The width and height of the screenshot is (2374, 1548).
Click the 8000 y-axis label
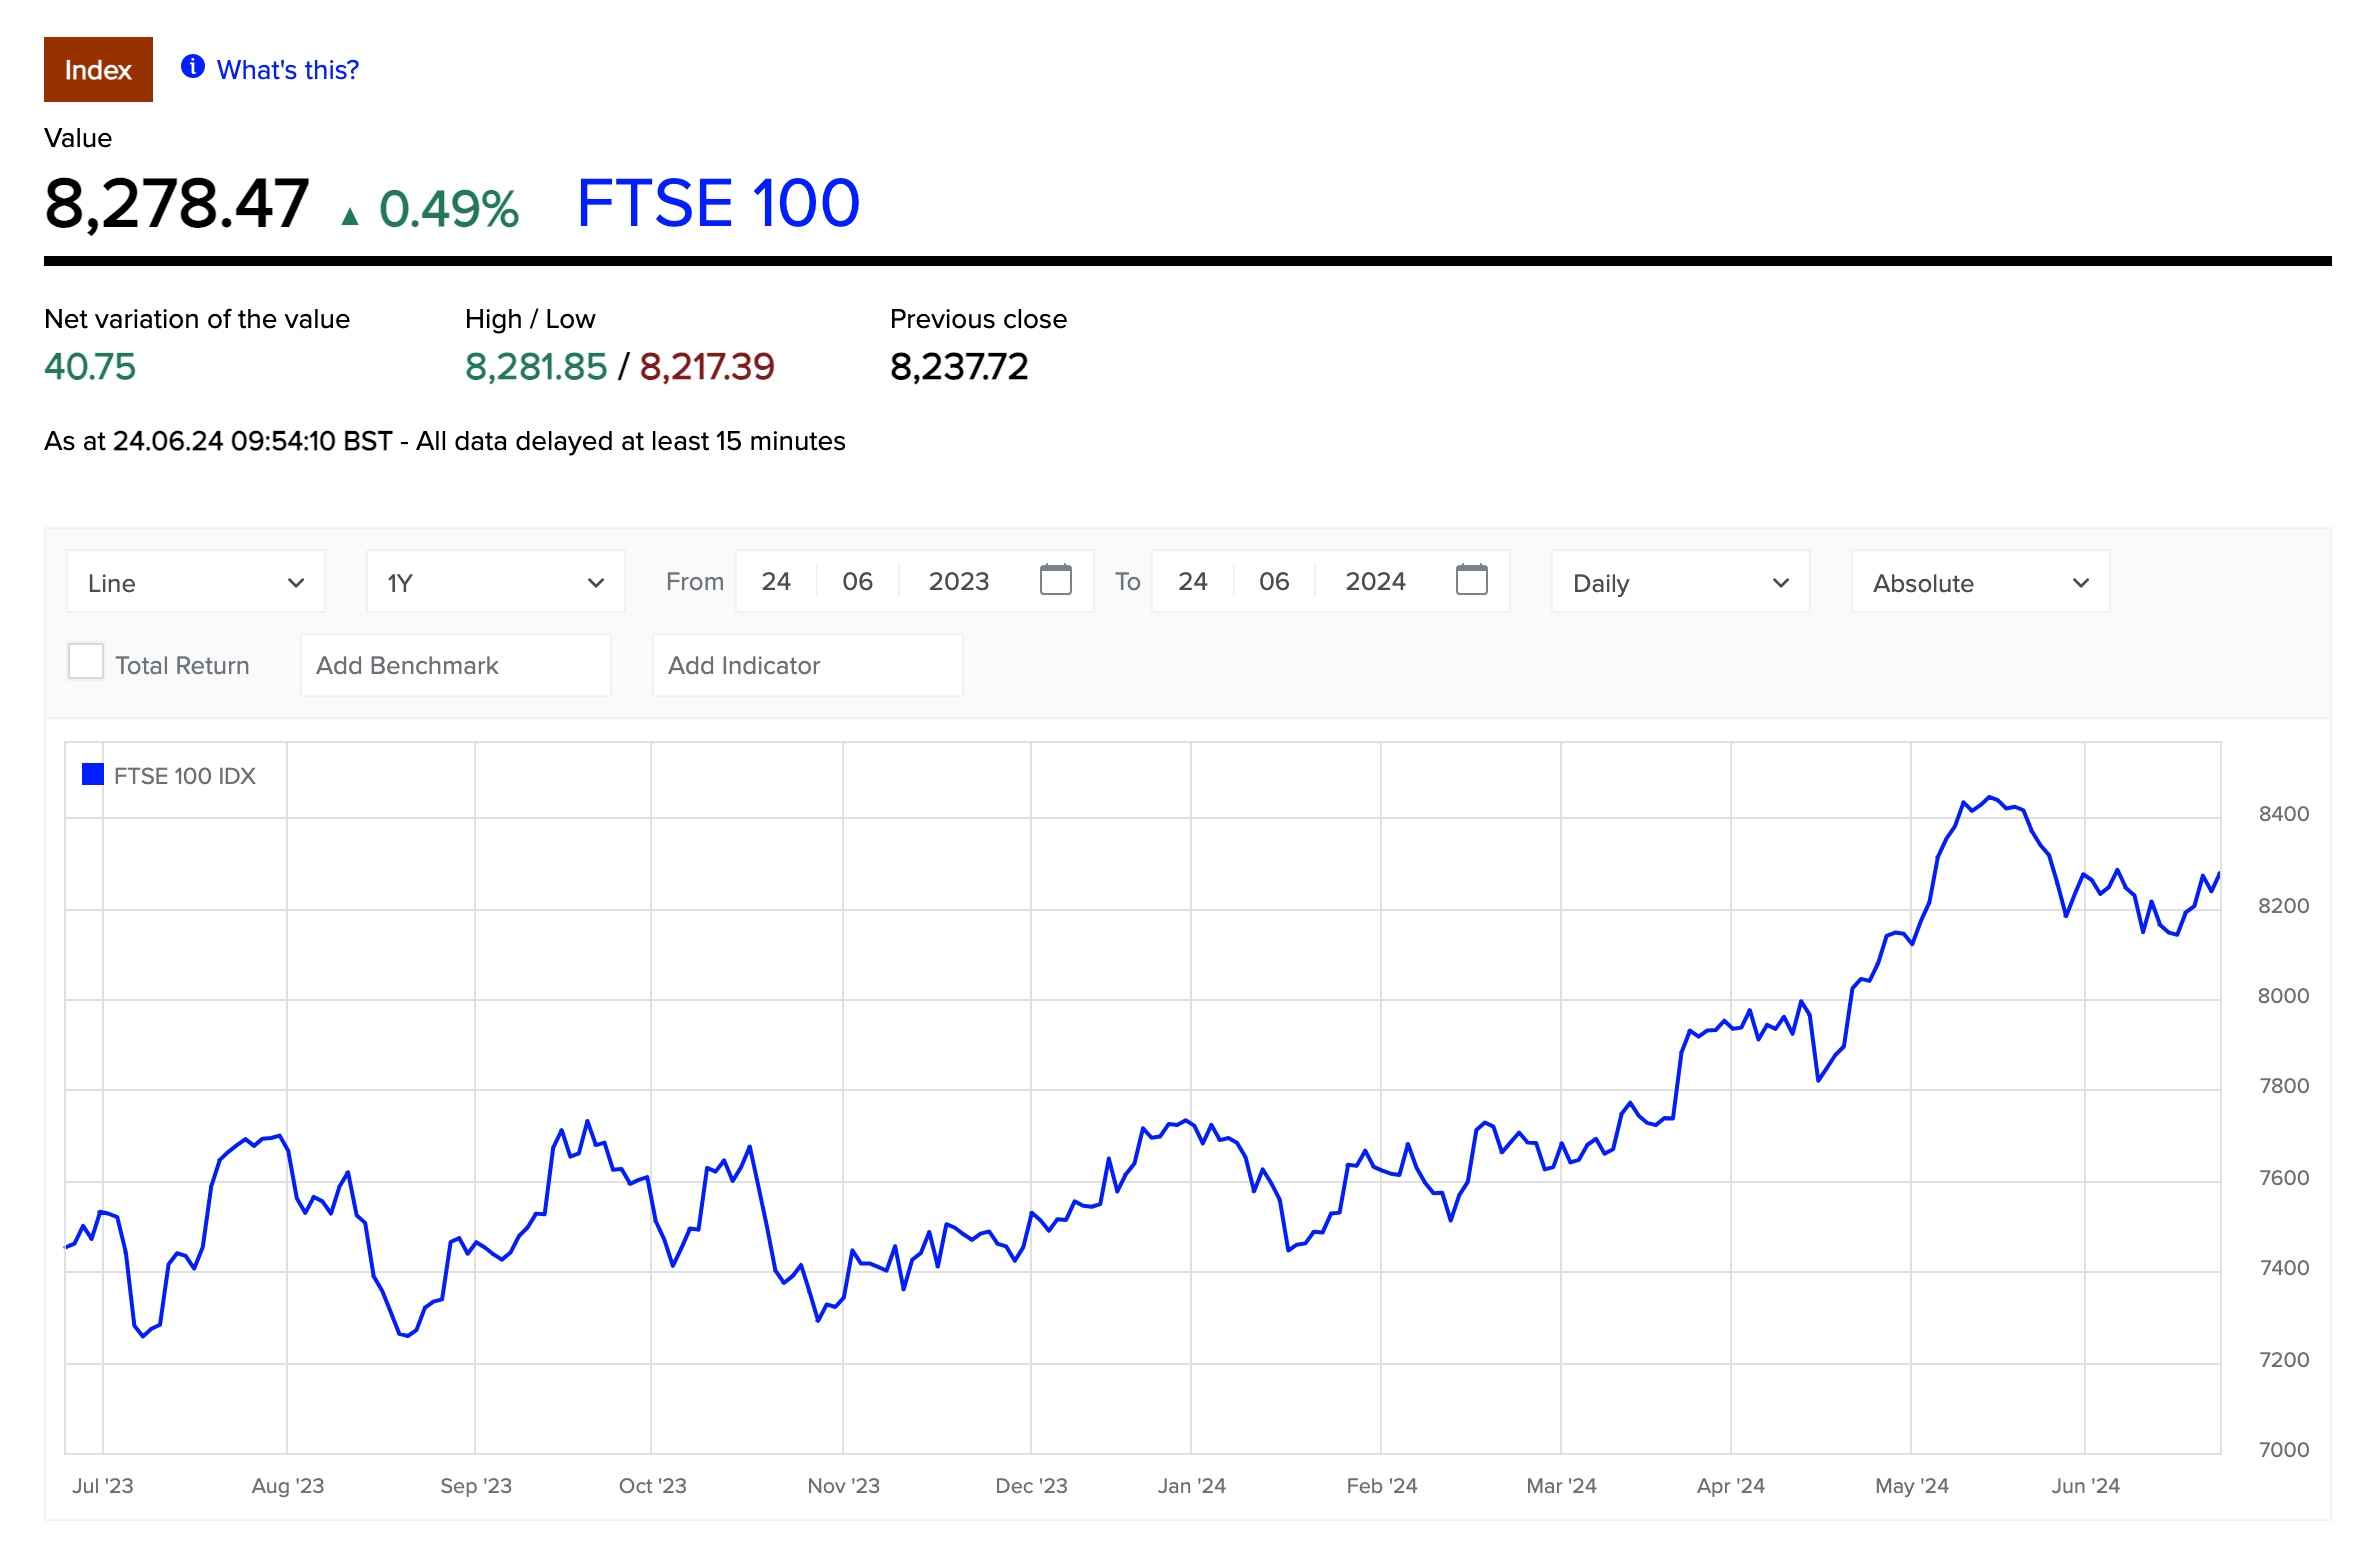(2284, 995)
